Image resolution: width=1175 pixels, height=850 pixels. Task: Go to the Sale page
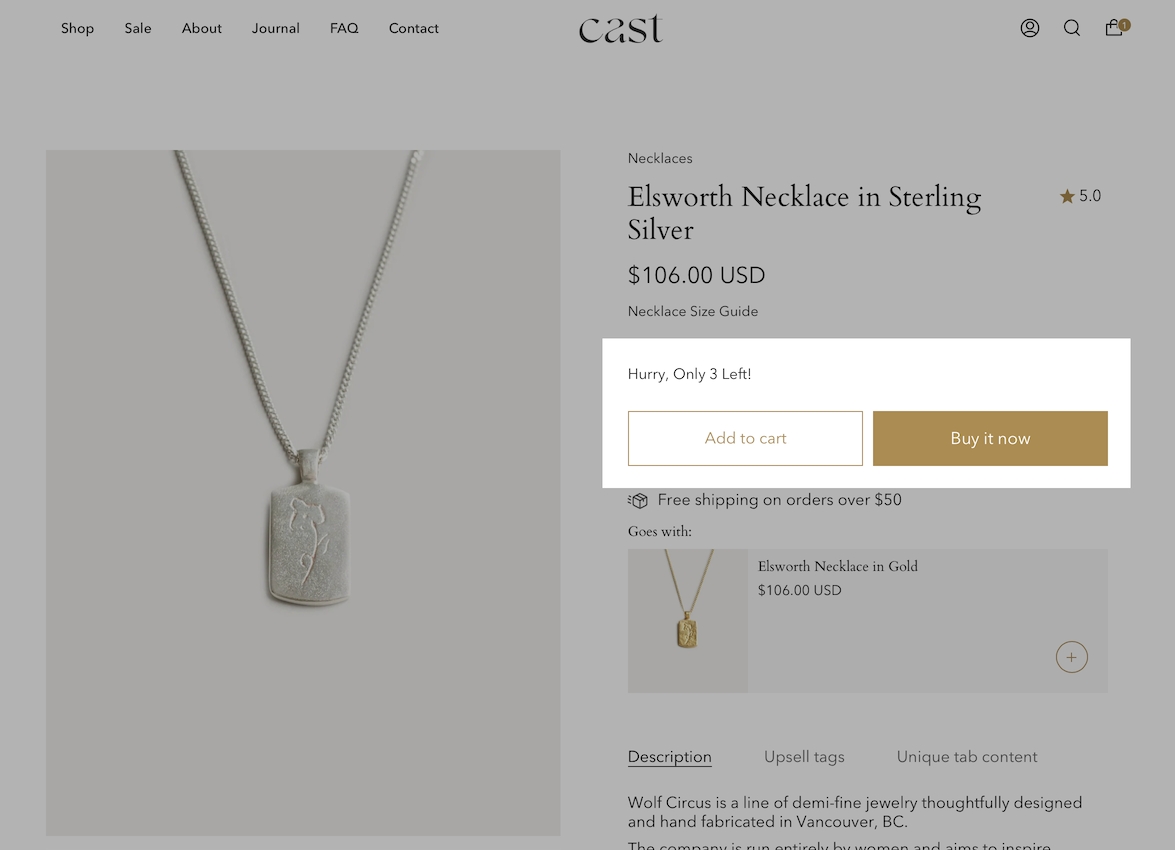coord(138,28)
